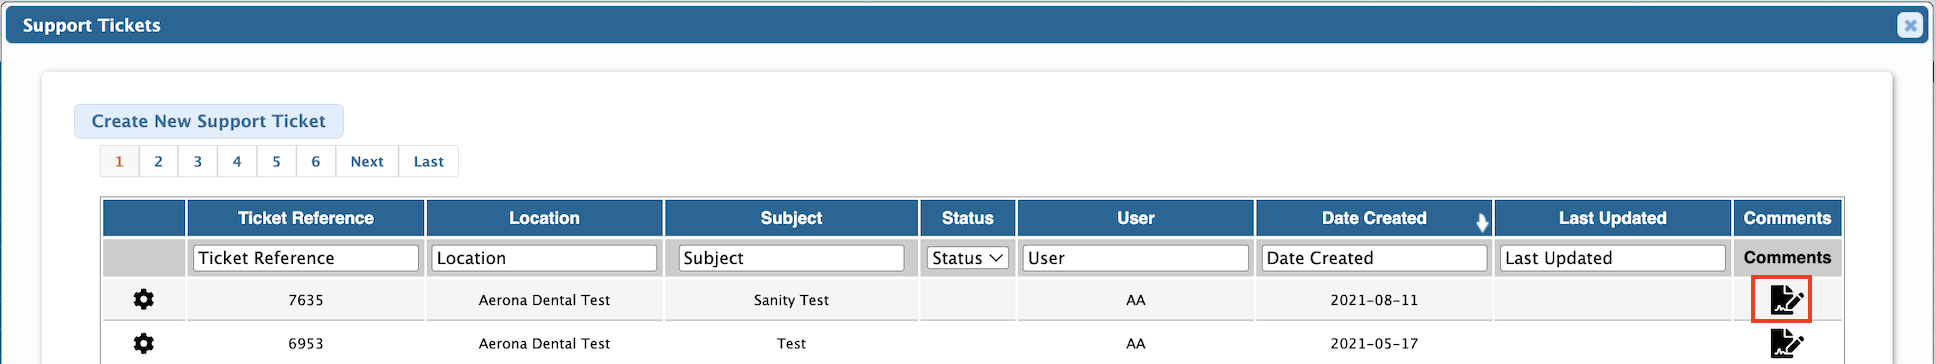Focus the User filter field

(x=1136, y=258)
